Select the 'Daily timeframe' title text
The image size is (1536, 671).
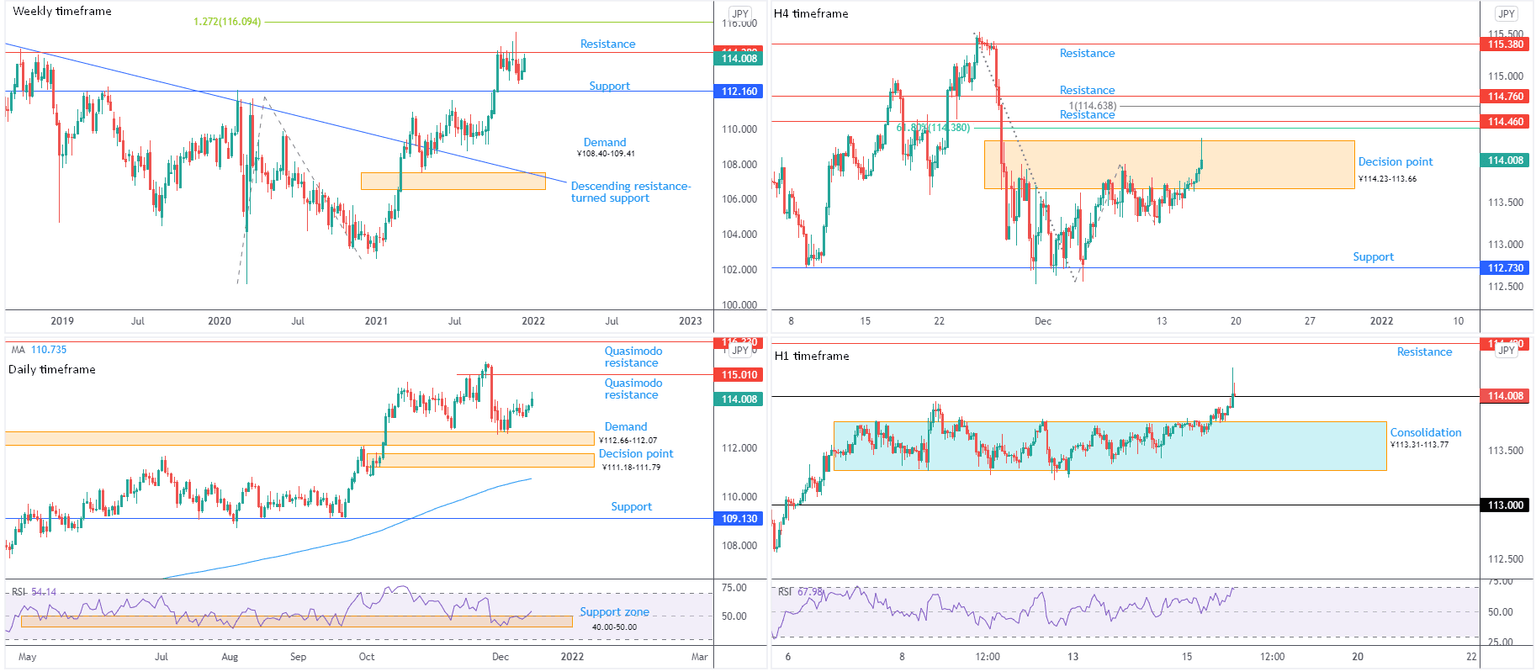click(x=52, y=369)
